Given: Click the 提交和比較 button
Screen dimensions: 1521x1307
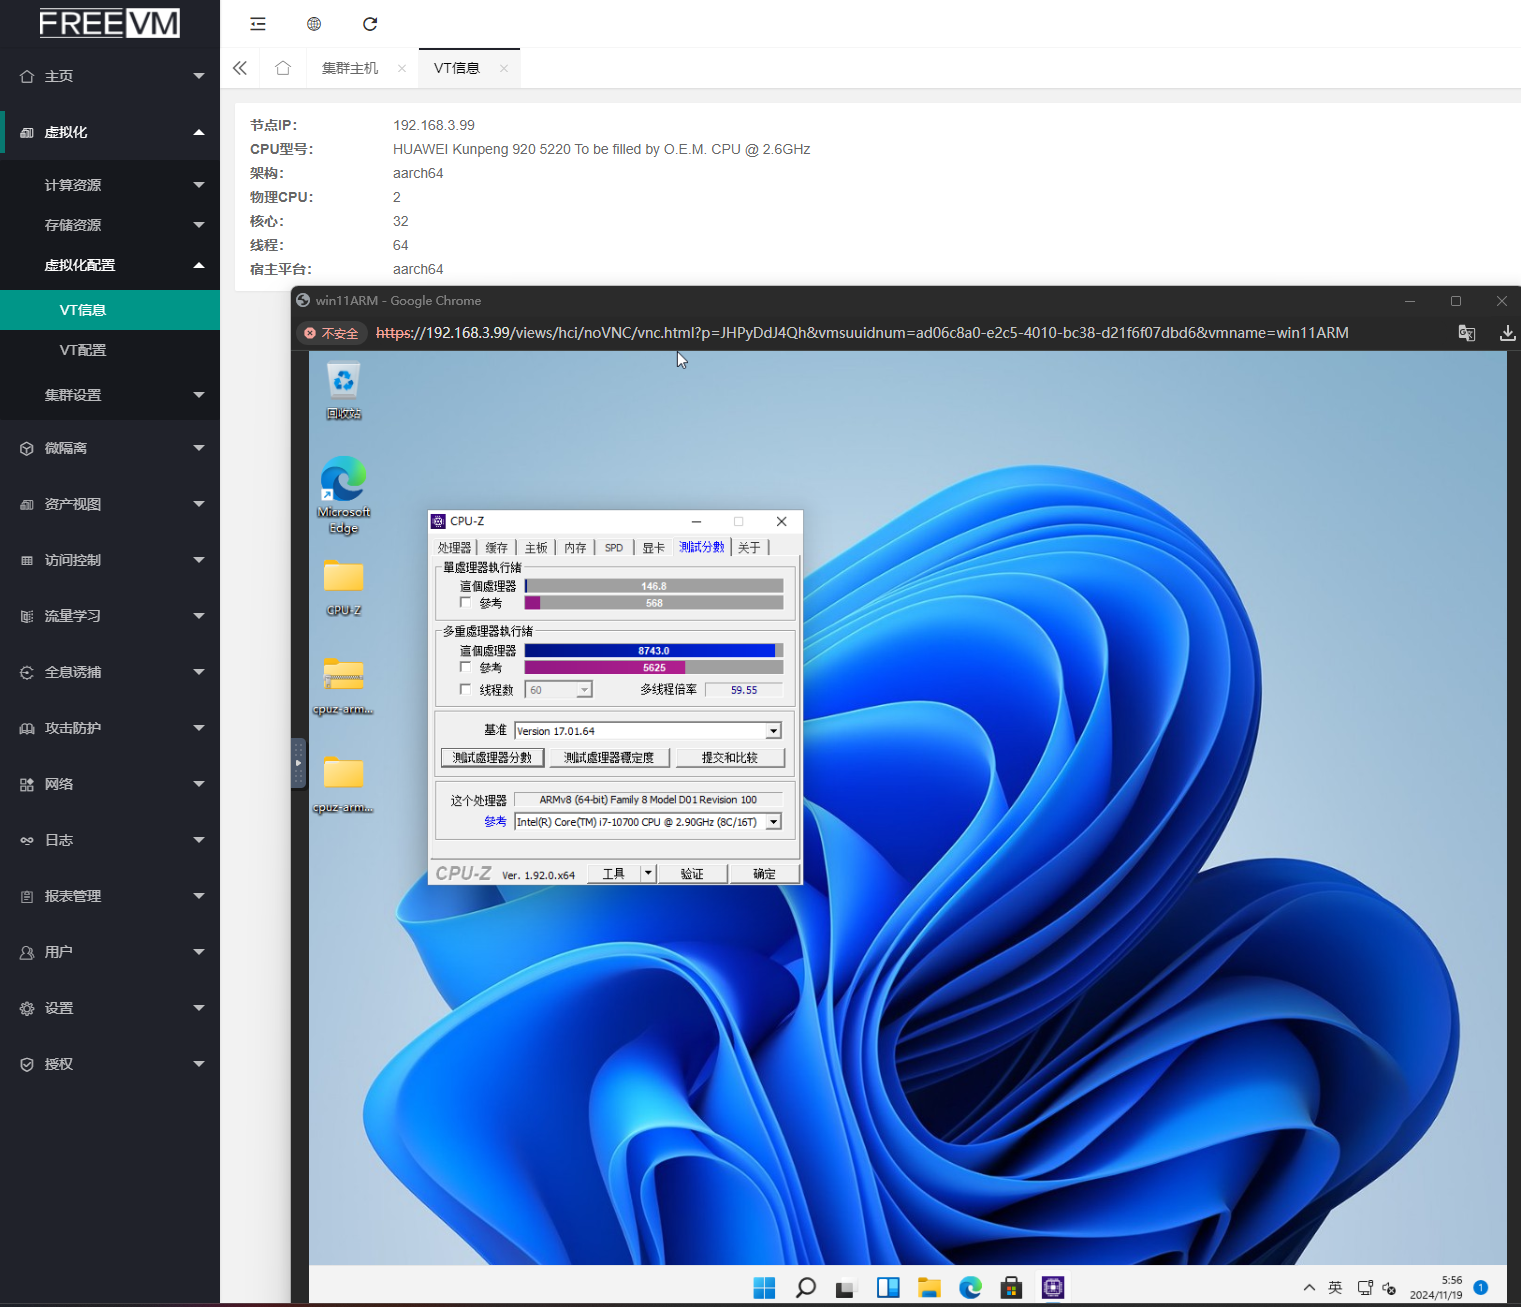Looking at the screenshot, I should 730,758.
